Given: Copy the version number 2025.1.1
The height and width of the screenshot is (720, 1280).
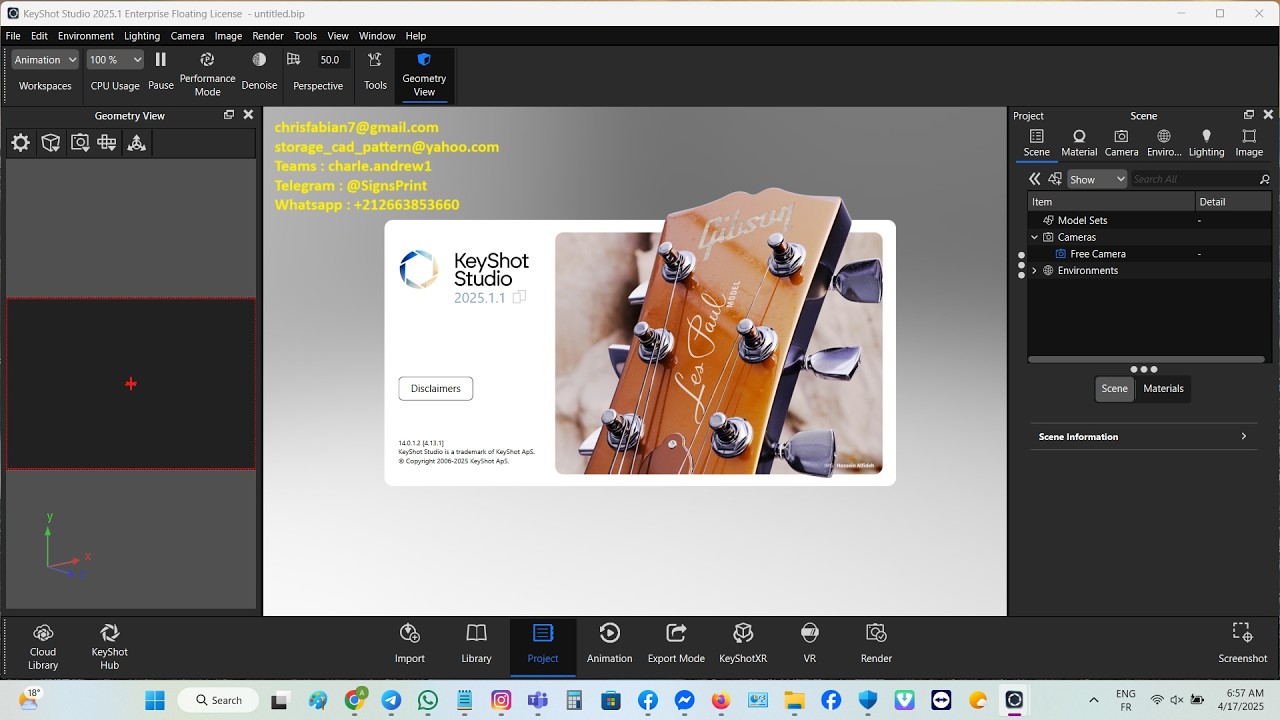Looking at the screenshot, I should pos(519,298).
